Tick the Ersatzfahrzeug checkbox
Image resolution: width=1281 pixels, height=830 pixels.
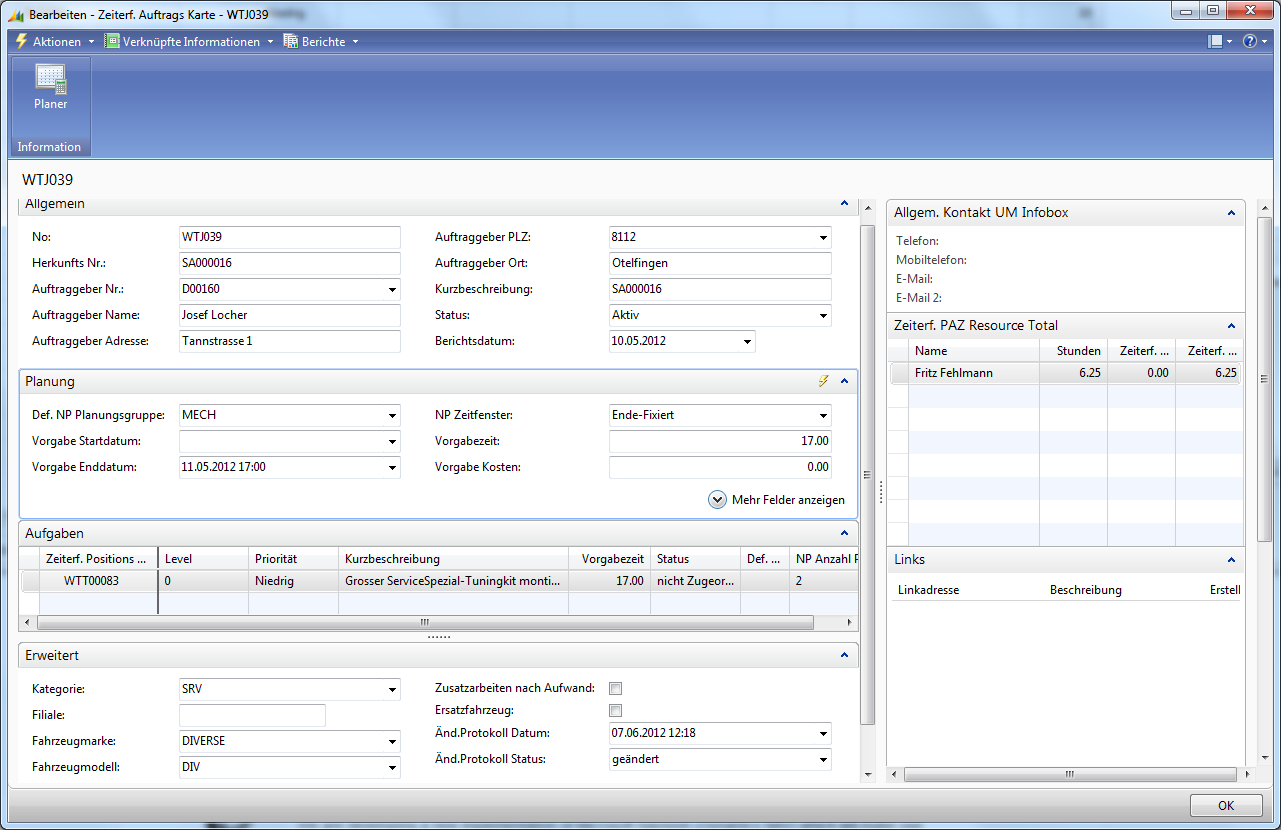point(616,711)
